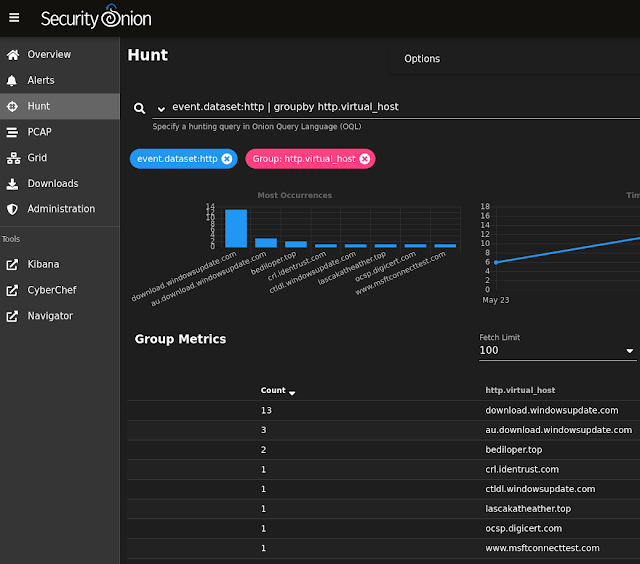Open the Alerts bell icon
This screenshot has height=564, width=640.
pos(12,80)
